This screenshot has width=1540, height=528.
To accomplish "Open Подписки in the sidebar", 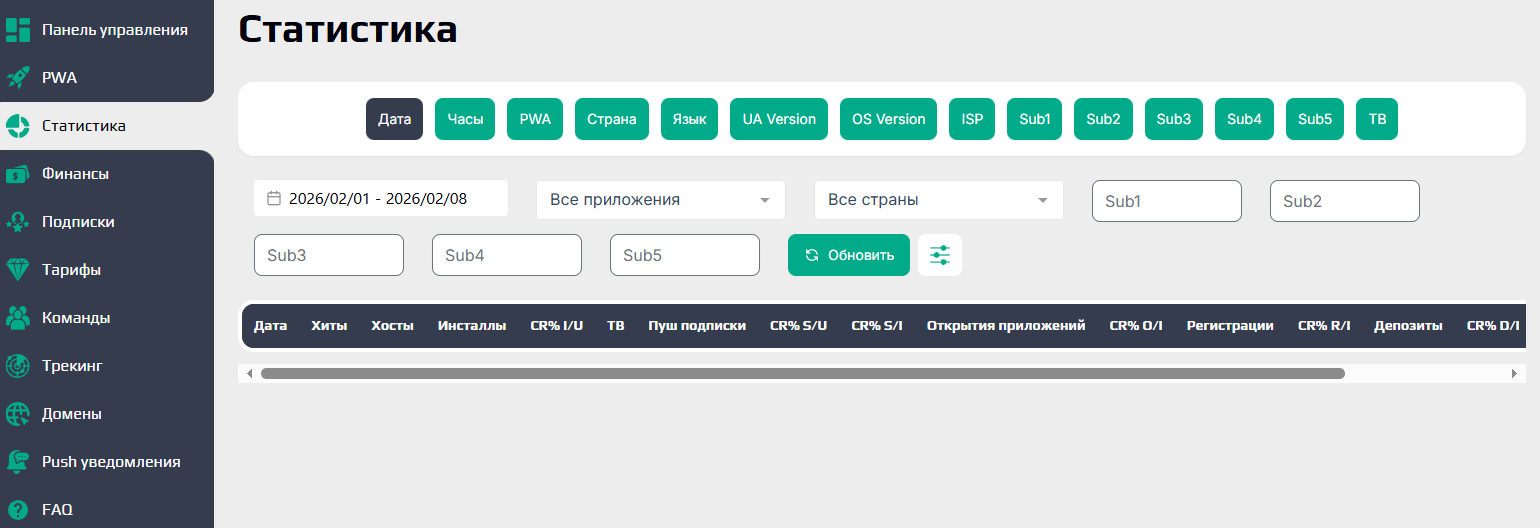I will (107, 222).
